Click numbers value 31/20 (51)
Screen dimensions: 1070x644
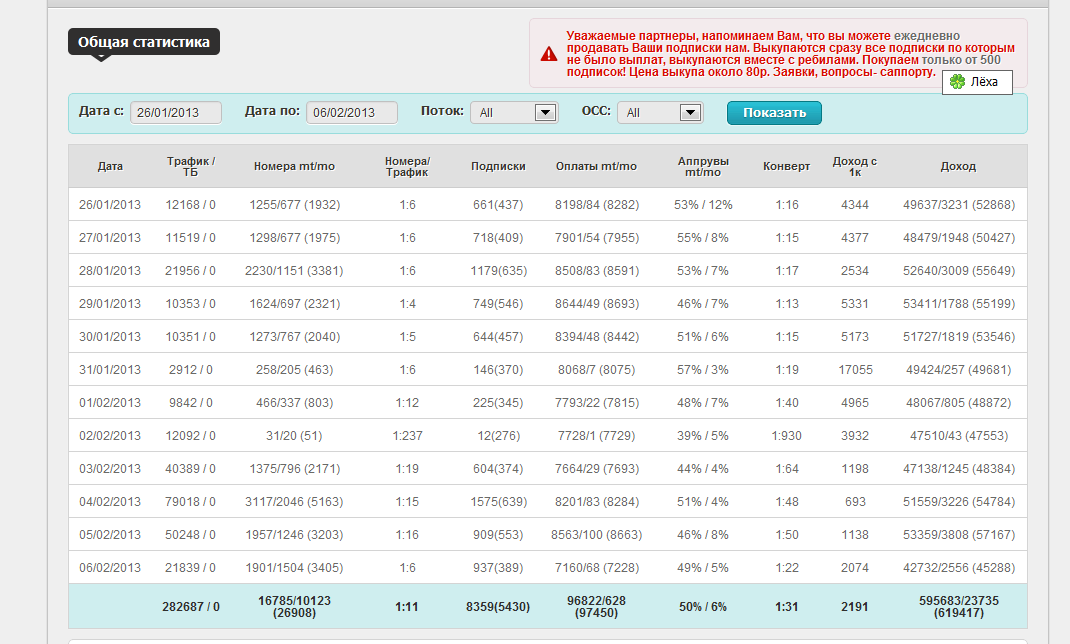click(x=294, y=435)
